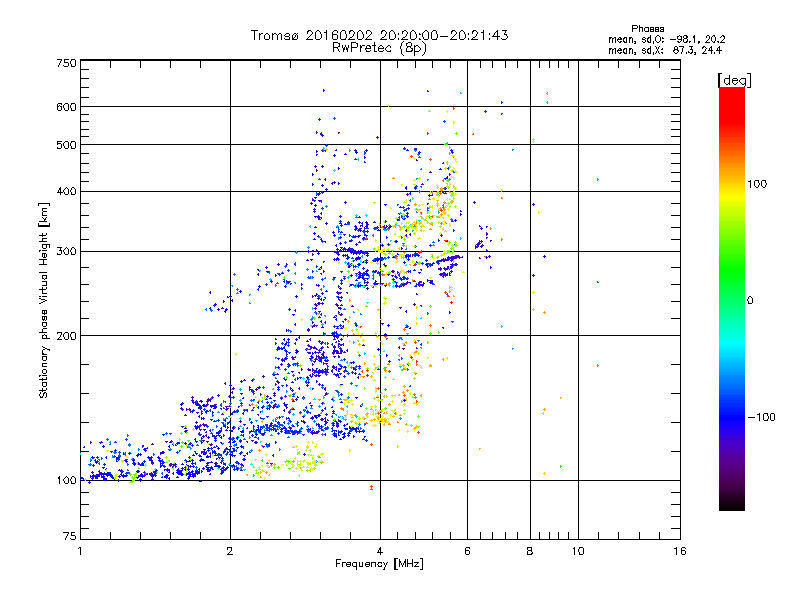Click the y-axis tick label '300'
The image size is (800, 600).
[66, 252]
